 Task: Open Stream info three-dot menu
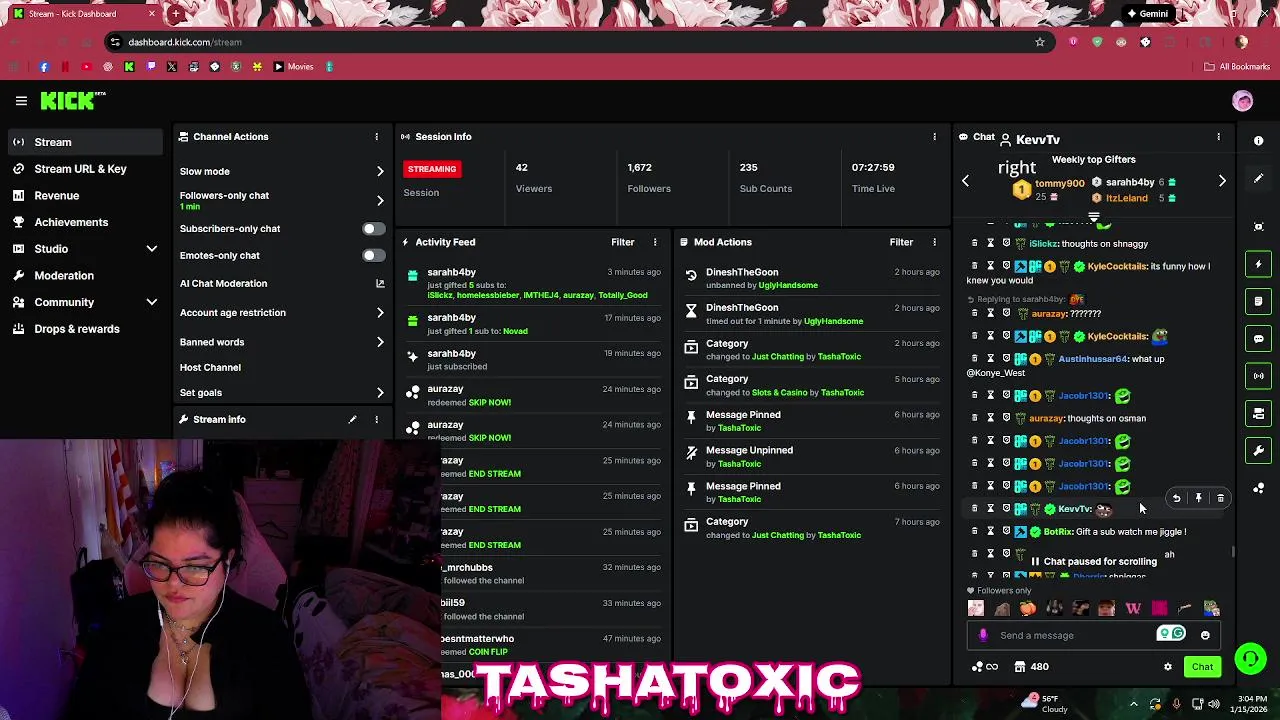tap(377, 420)
